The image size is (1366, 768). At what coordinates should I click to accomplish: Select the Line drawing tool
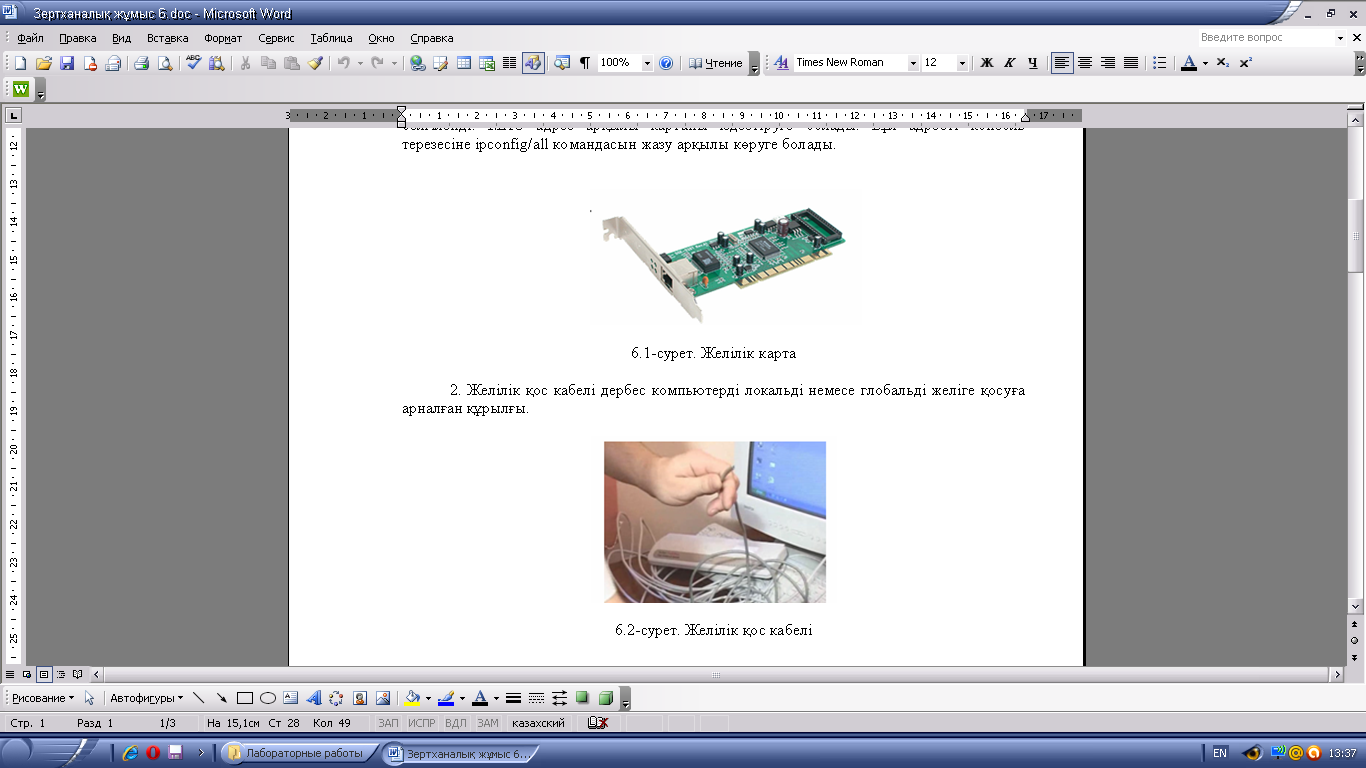pyautogui.click(x=198, y=698)
